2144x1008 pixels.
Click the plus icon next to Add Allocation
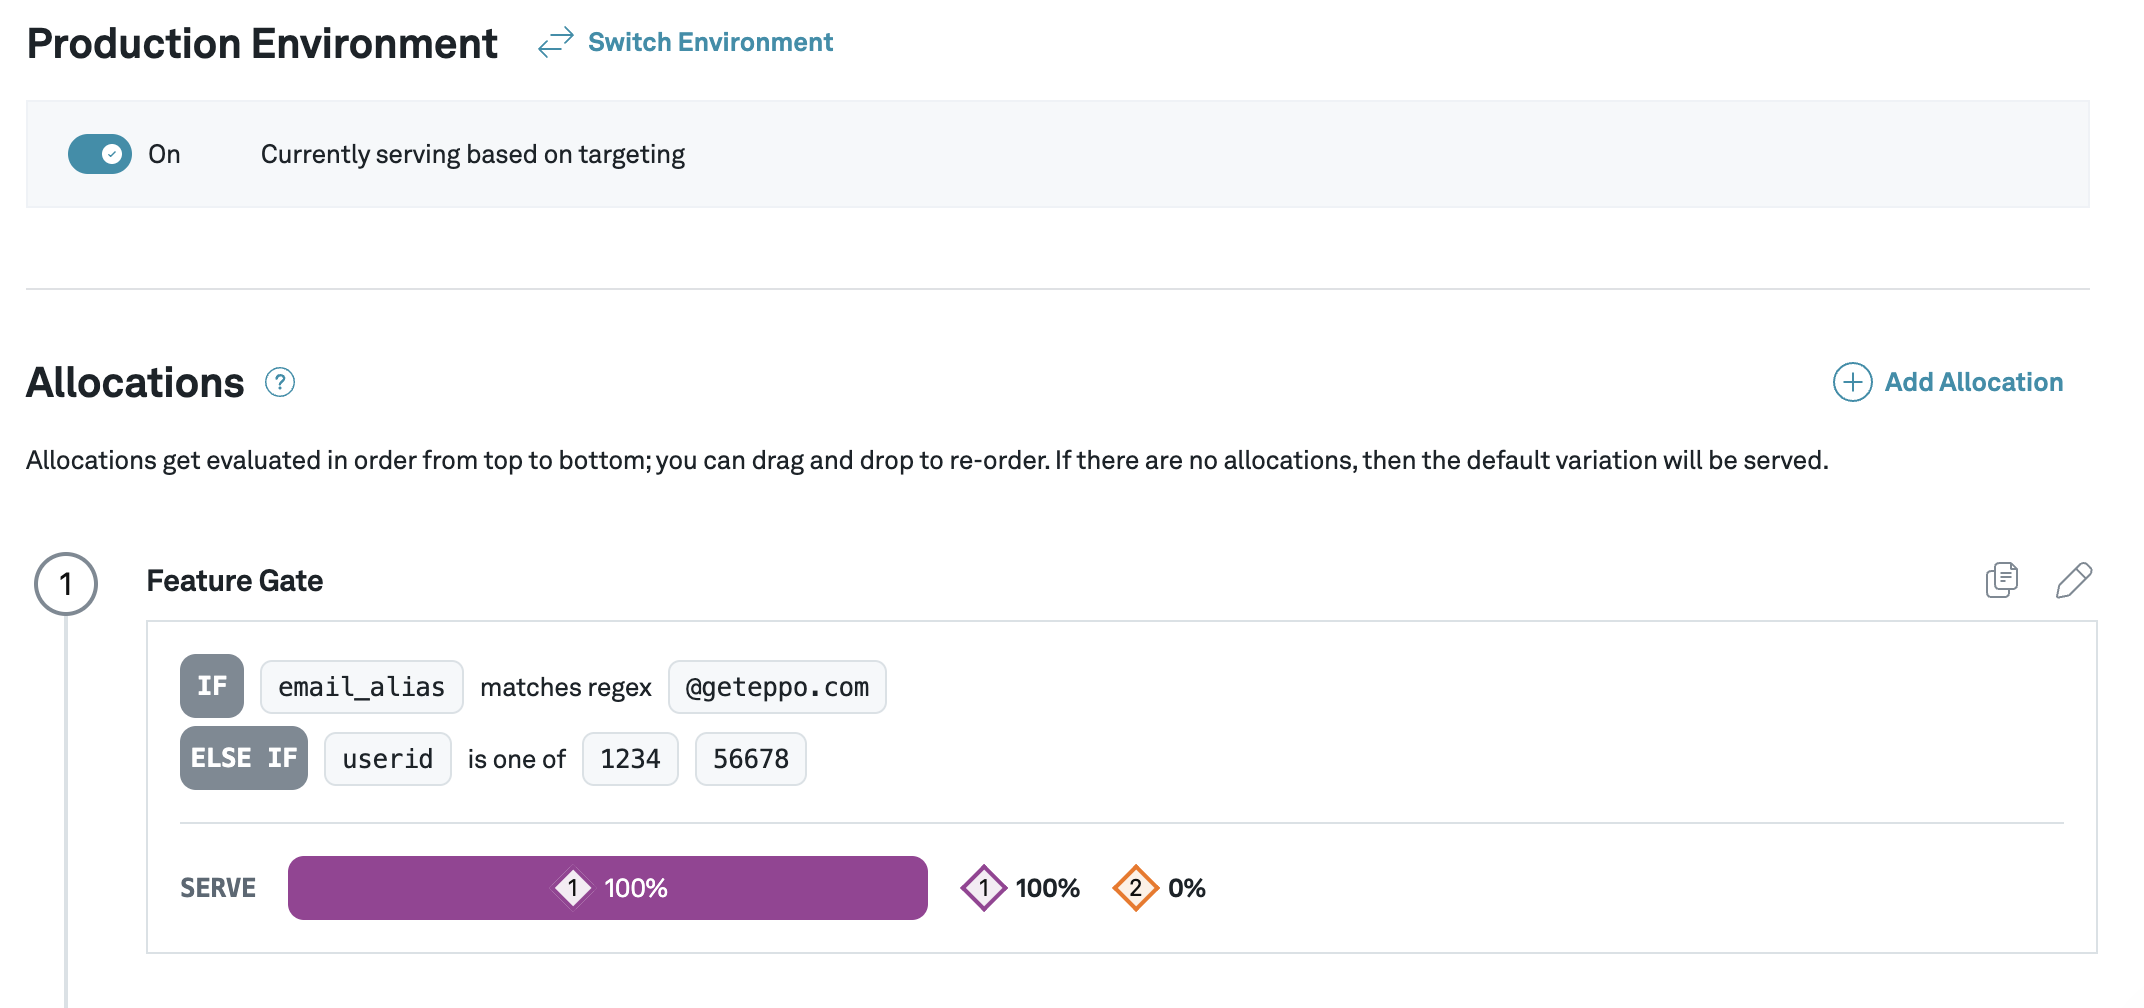(1852, 382)
